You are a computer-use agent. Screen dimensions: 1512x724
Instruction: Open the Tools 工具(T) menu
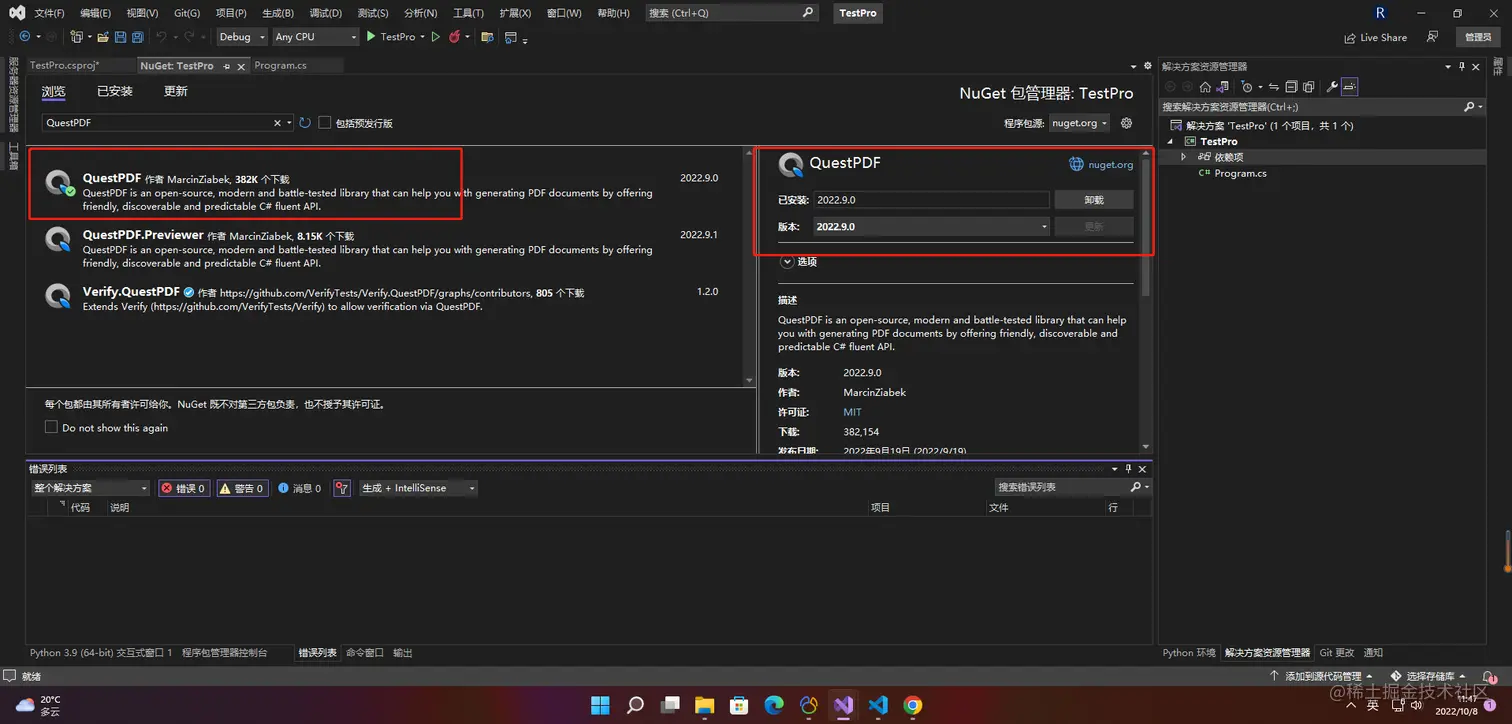pos(468,13)
